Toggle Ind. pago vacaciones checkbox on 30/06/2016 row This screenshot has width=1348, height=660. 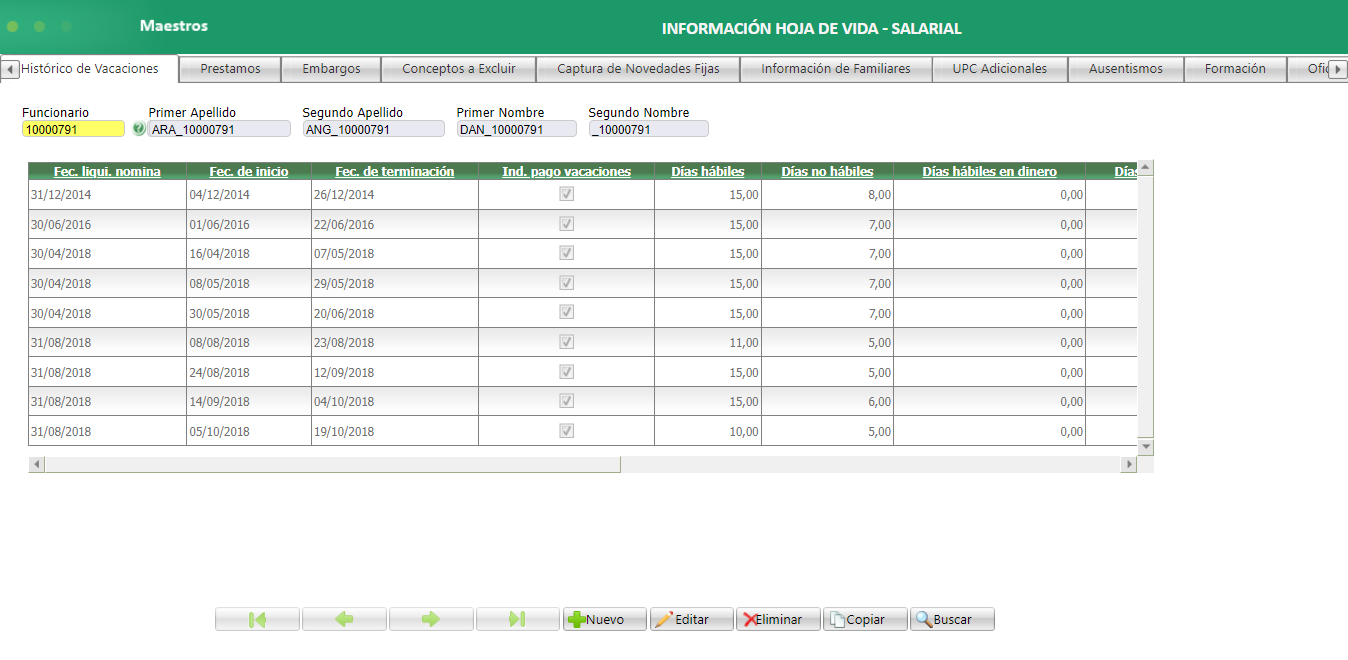pyautogui.click(x=566, y=223)
